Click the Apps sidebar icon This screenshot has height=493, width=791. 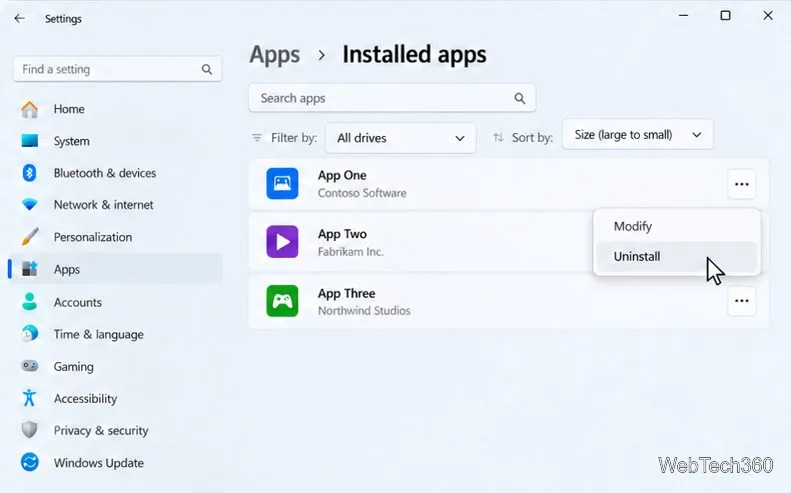pyautogui.click(x=30, y=269)
